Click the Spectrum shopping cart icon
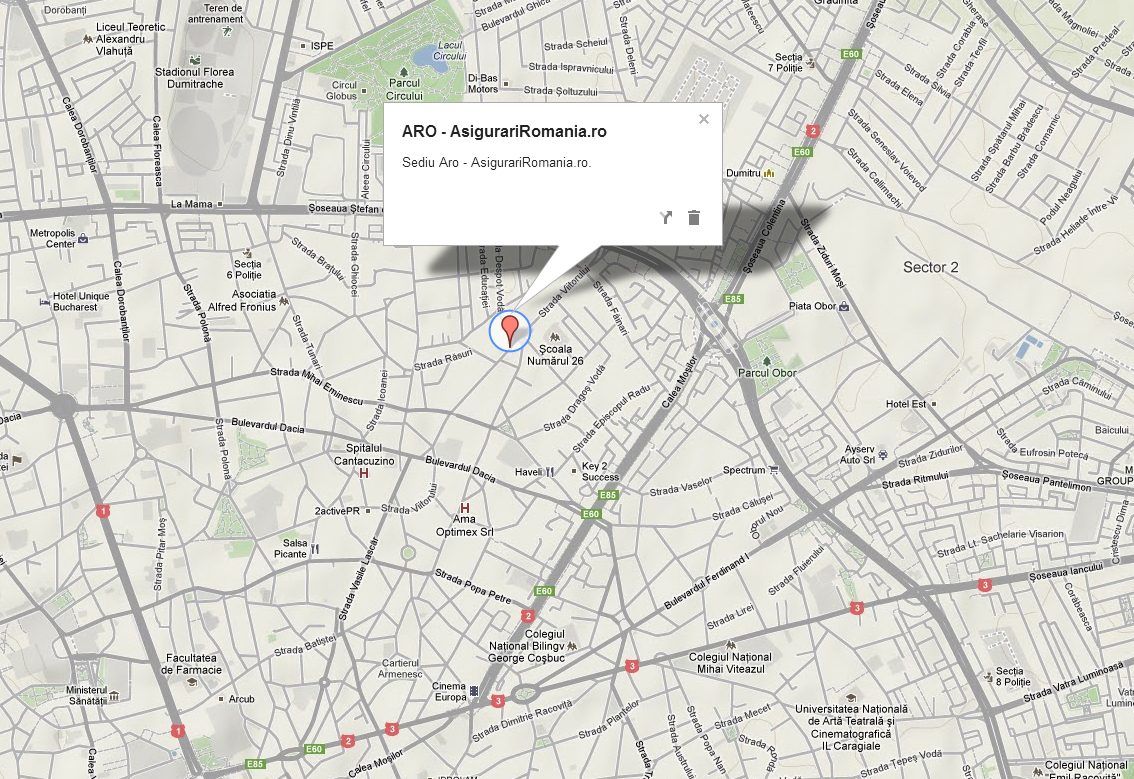Image resolution: width=1134 pixels, height=779 pixels. point(773,469)
